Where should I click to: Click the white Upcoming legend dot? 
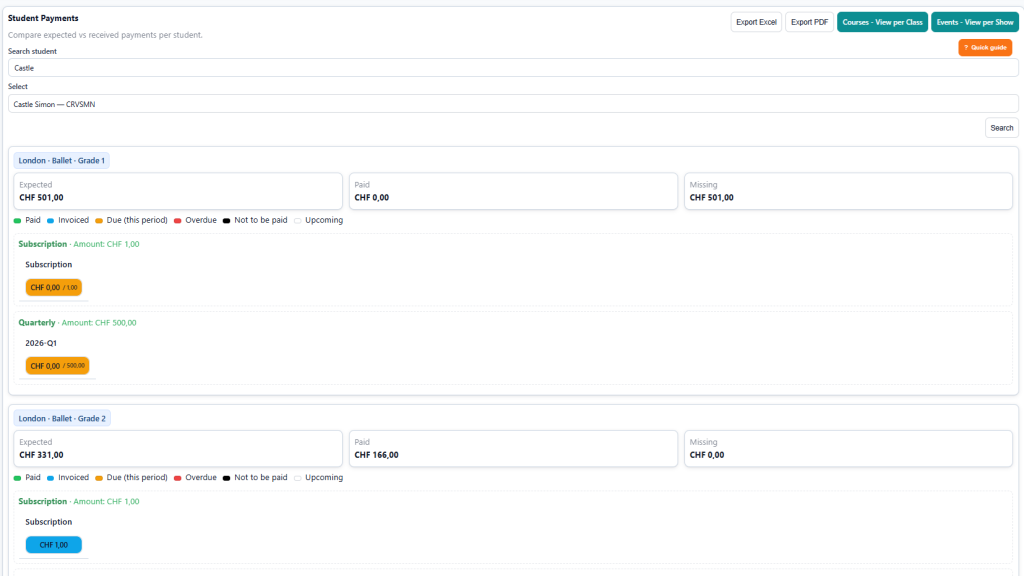tap(297, 220)
